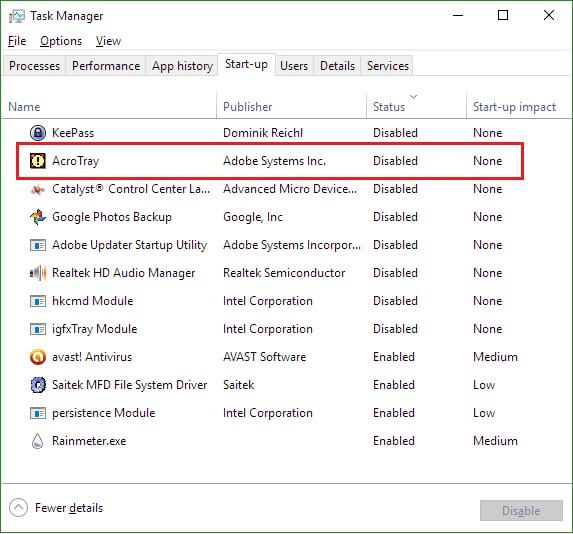Click Enabled status of persistence Module
The height and width of the screenshot is (534, 573).
pyautogui.click(x=394, y=413)
